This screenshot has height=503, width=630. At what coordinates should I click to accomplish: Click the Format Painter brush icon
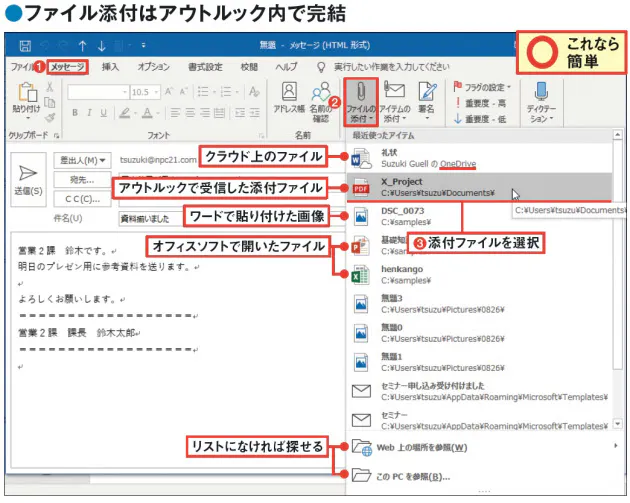pyautogui.click(x=50, y=117)
